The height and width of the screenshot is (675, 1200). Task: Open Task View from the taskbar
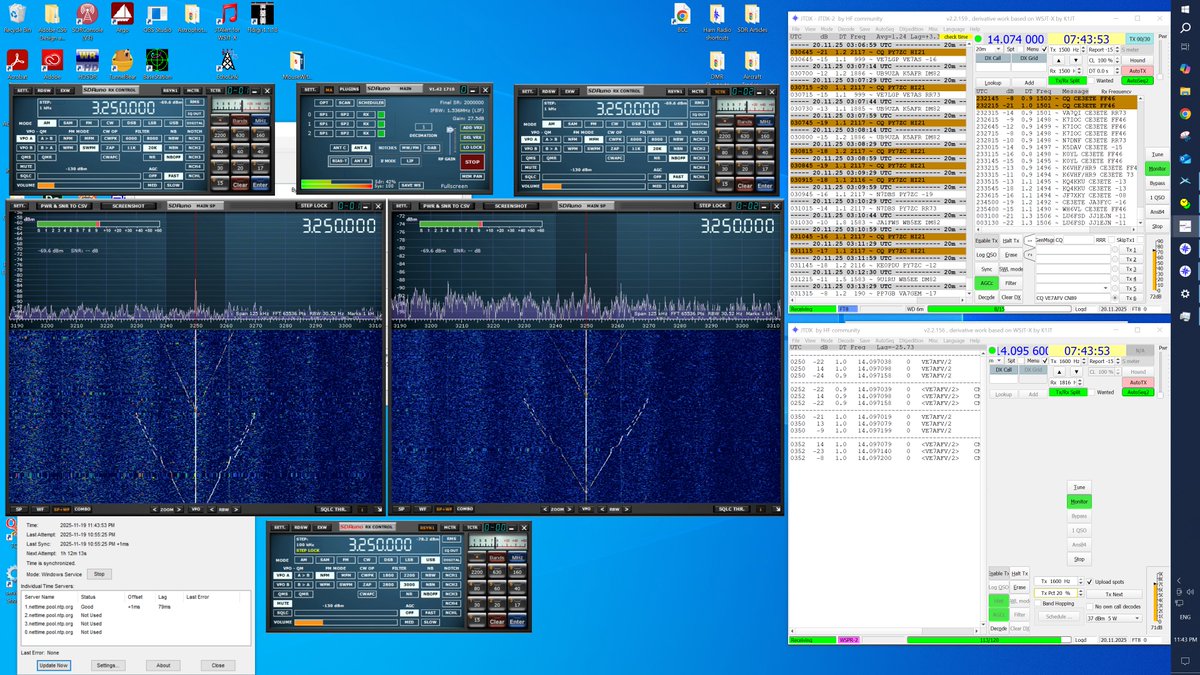pos(1185,46)
